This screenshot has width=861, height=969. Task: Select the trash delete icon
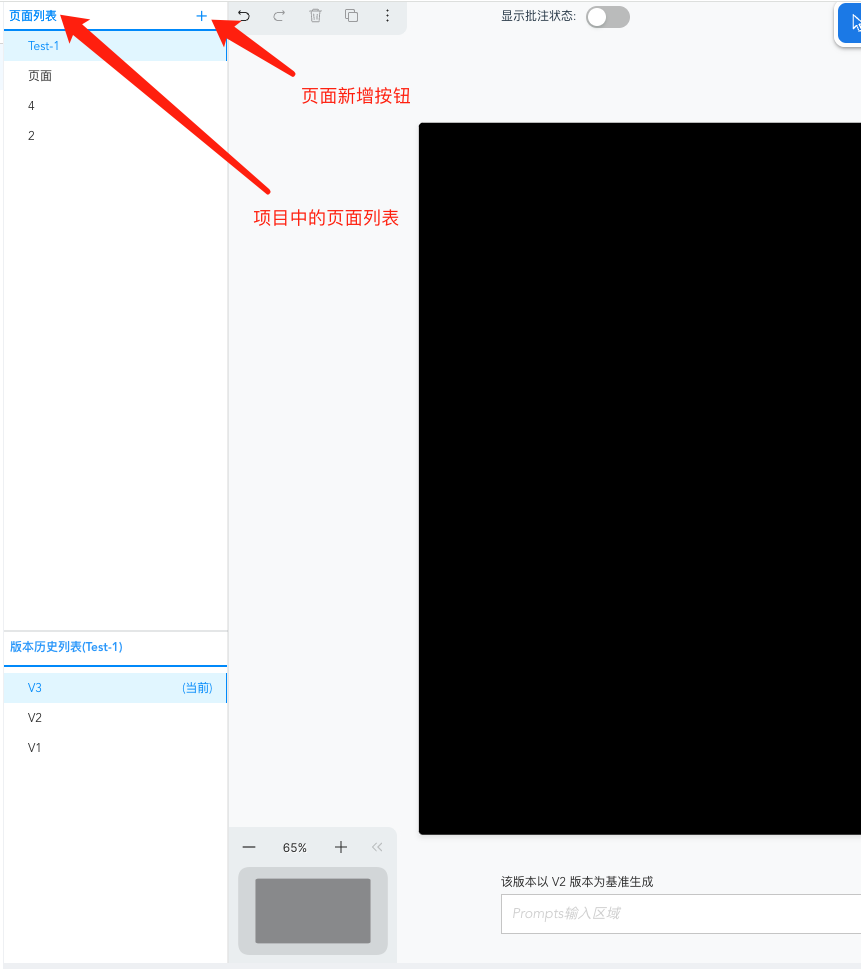point(315,17)
